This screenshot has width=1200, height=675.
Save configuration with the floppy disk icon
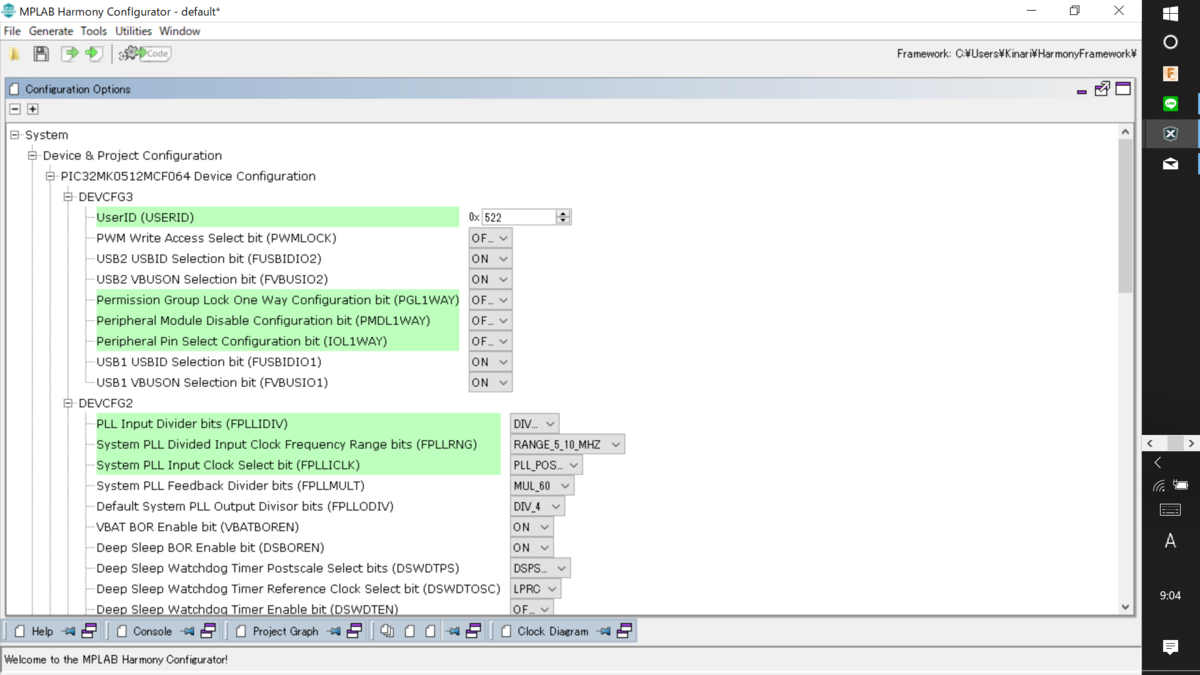41,54
